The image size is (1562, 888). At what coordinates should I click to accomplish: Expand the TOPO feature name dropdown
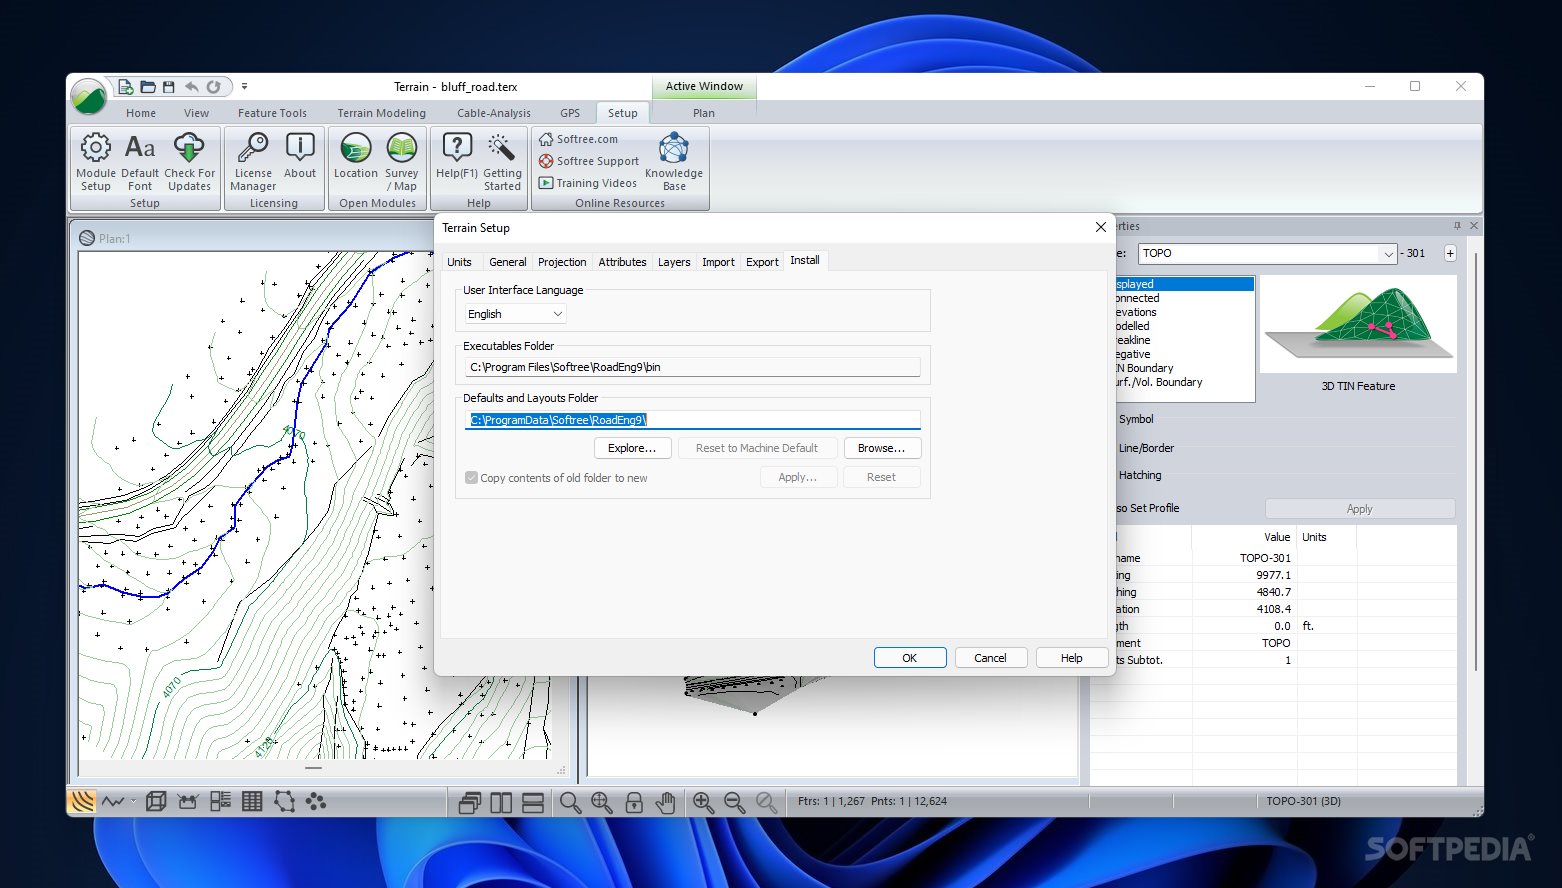(x=1388, y=254)
